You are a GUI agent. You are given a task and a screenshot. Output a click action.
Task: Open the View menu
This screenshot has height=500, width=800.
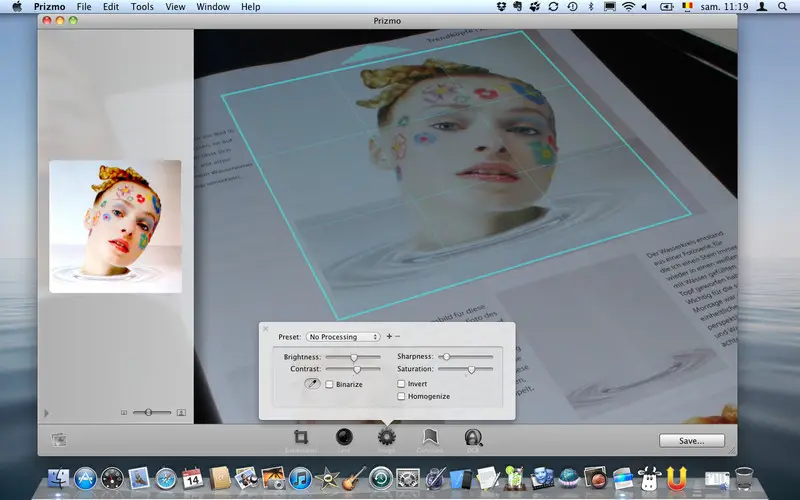pos(176,7)
